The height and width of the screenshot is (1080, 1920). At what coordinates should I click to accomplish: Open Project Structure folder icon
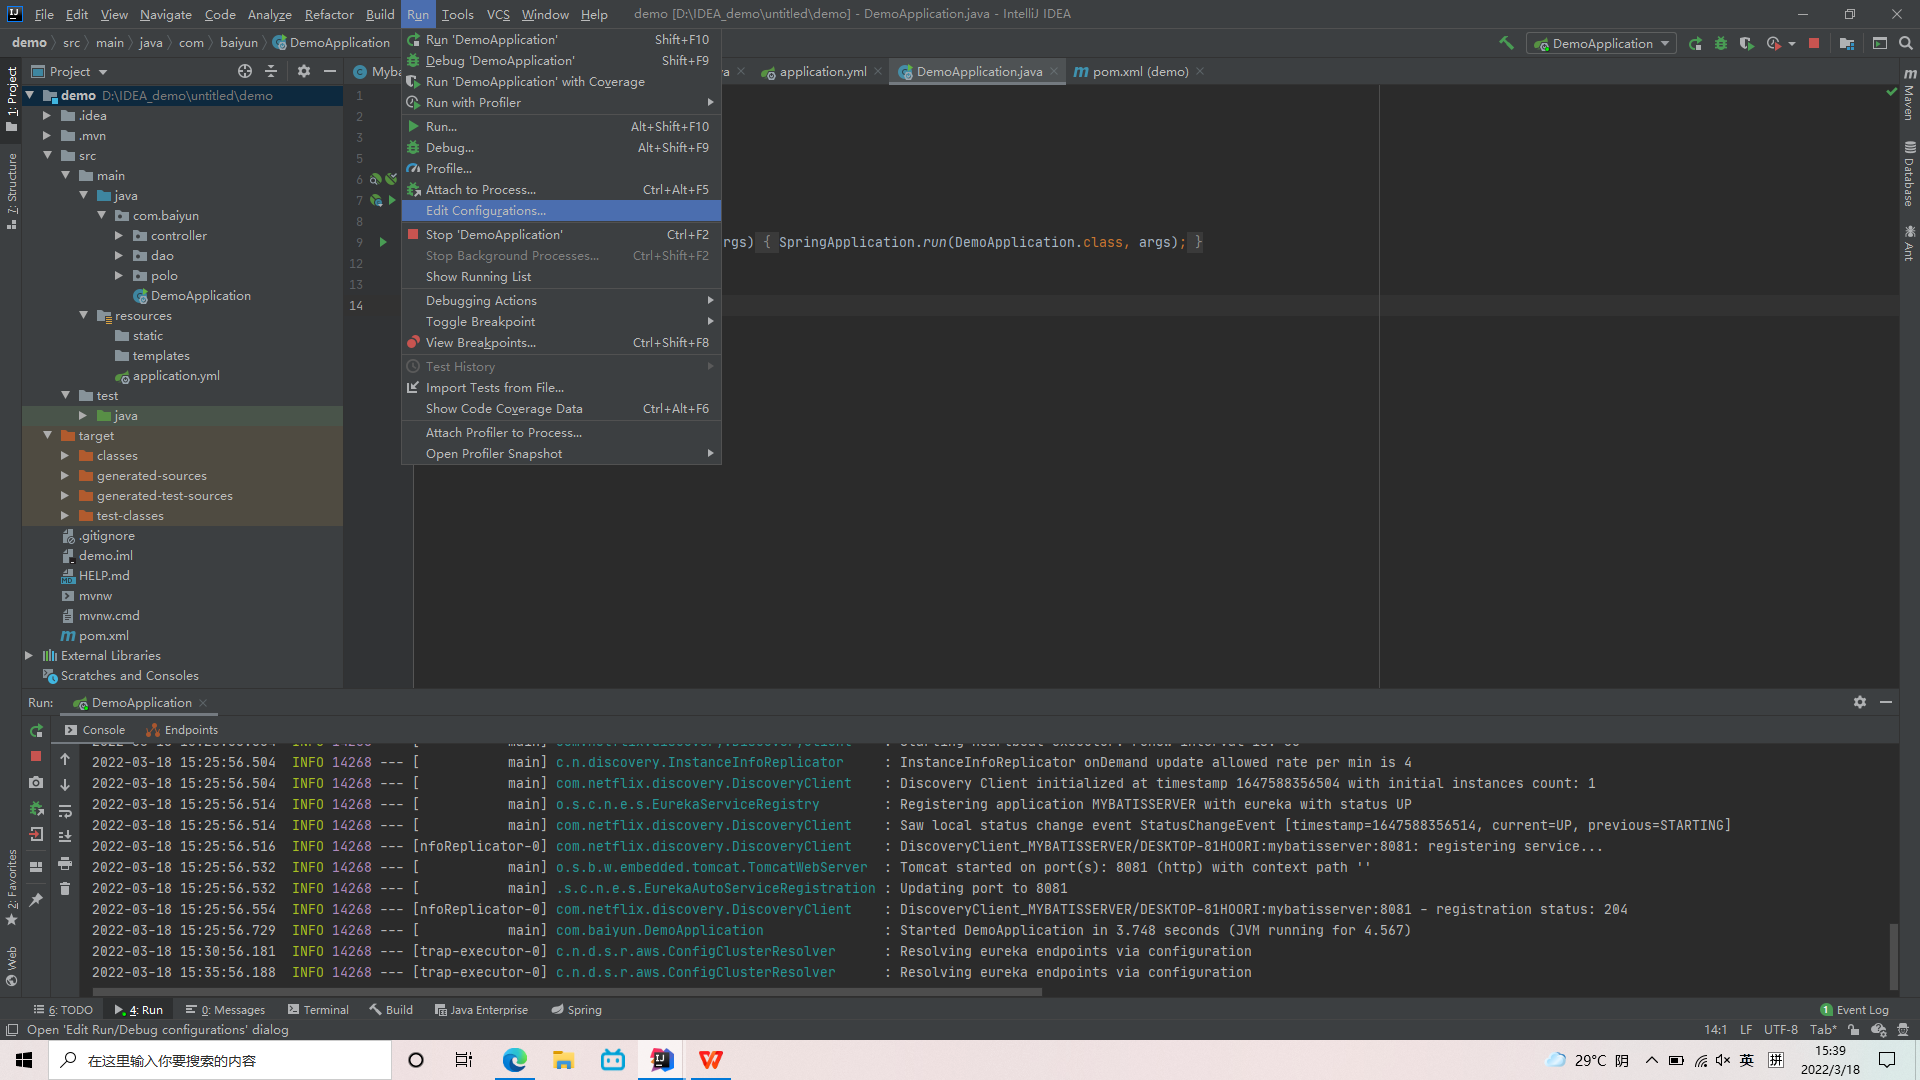[1847, 43]
